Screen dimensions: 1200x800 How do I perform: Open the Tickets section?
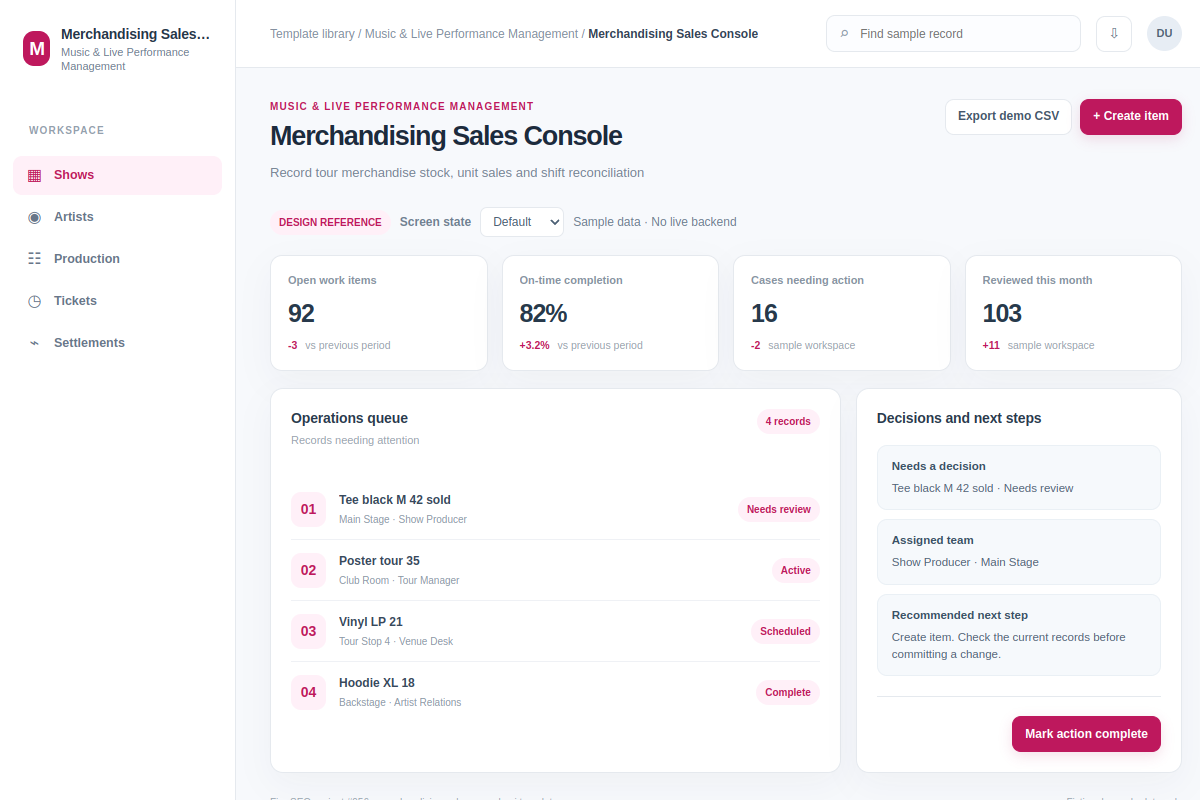point(117,301)
